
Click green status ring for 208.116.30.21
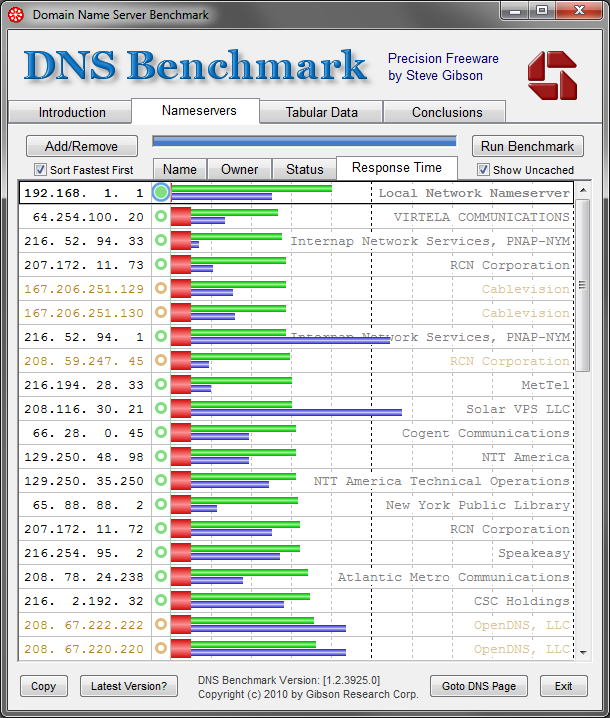[161, 408]
